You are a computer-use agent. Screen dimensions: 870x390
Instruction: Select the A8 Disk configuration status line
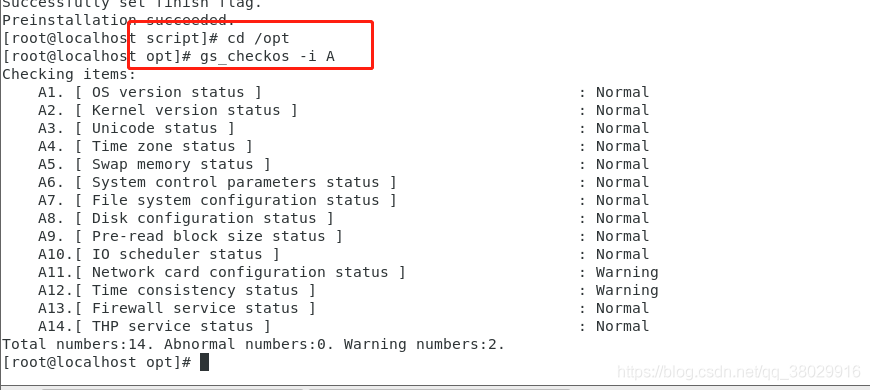tap(343, 218)
